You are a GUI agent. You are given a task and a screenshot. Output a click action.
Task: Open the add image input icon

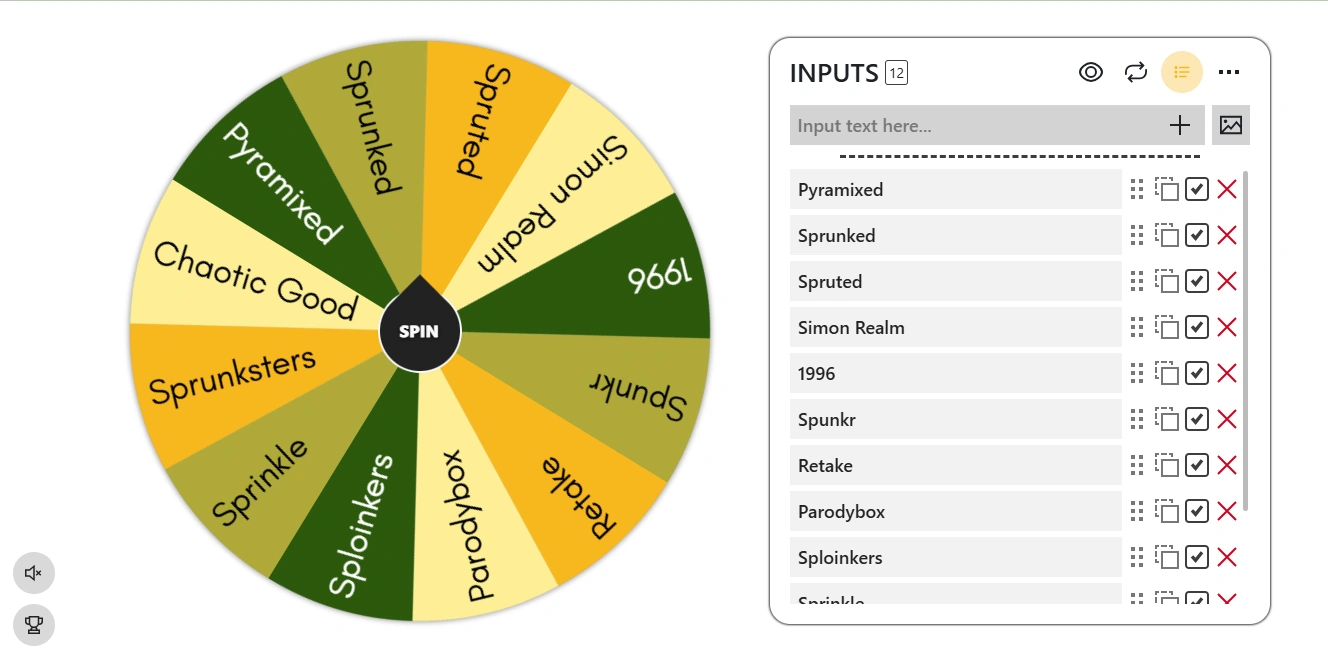[1231, 125]
